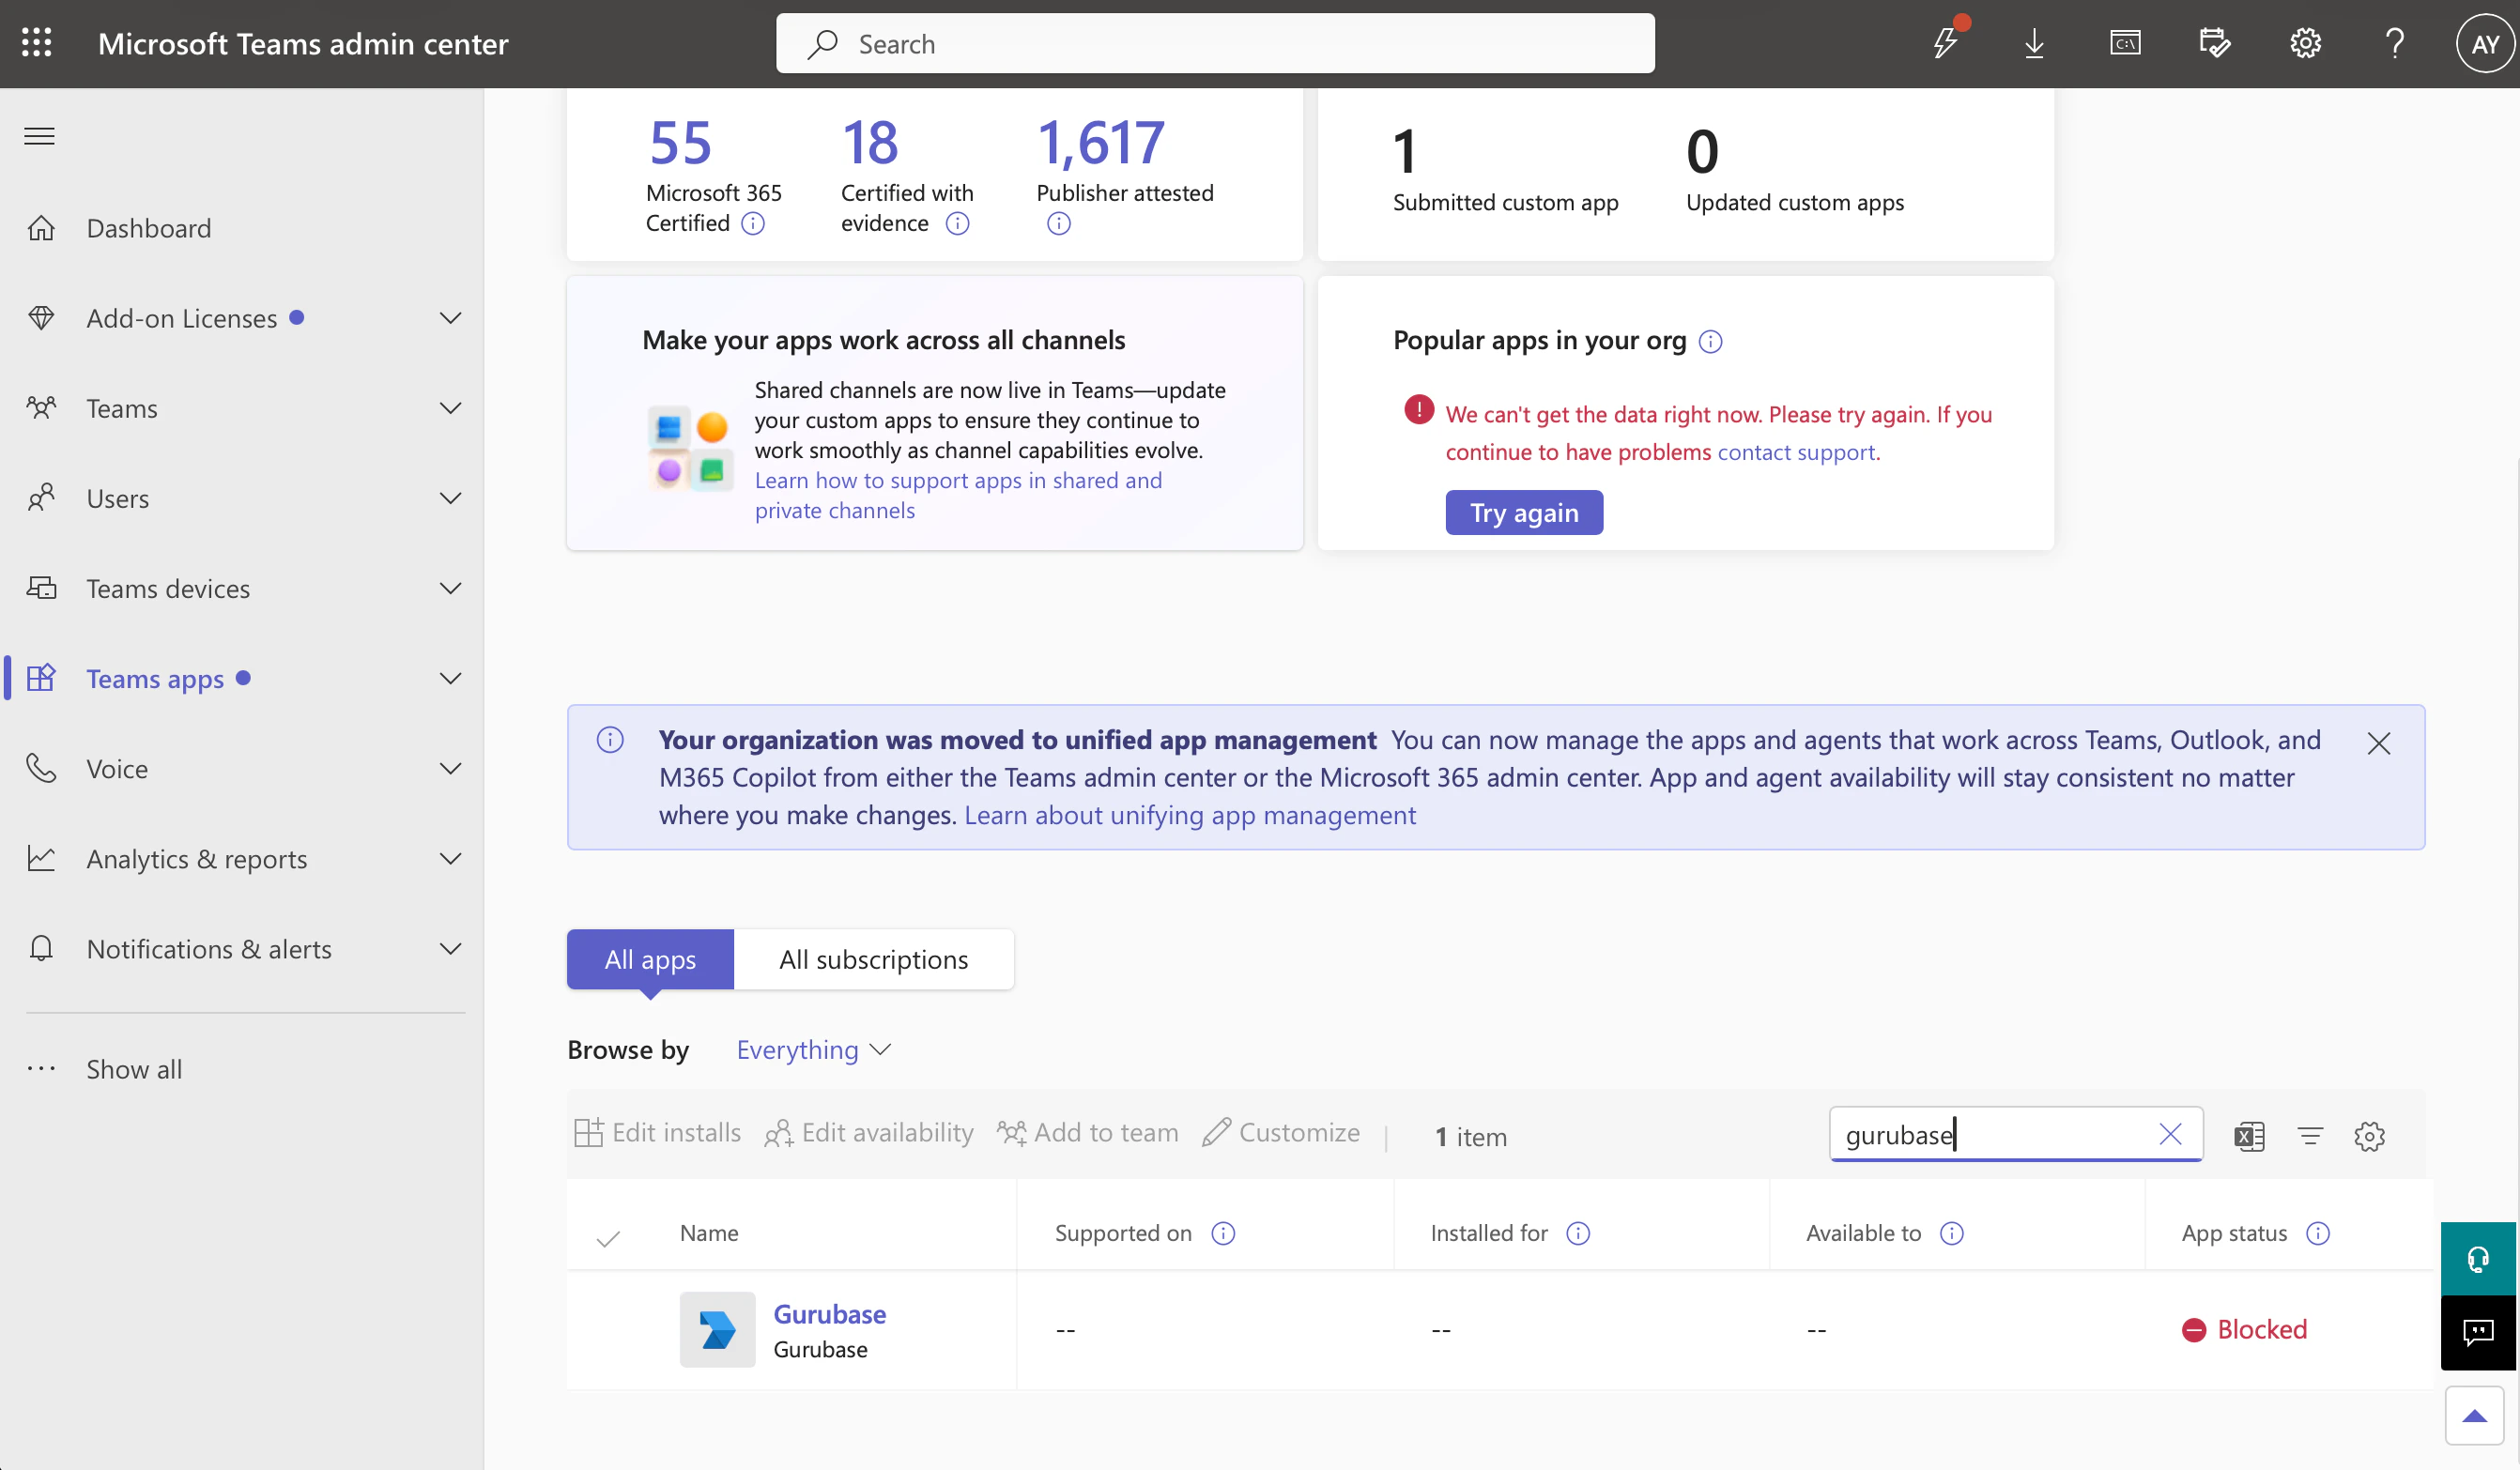Screen dimensions: 2520x1470
Task: Click the back to top arrow button
Action: (x=2474, y=1415)
